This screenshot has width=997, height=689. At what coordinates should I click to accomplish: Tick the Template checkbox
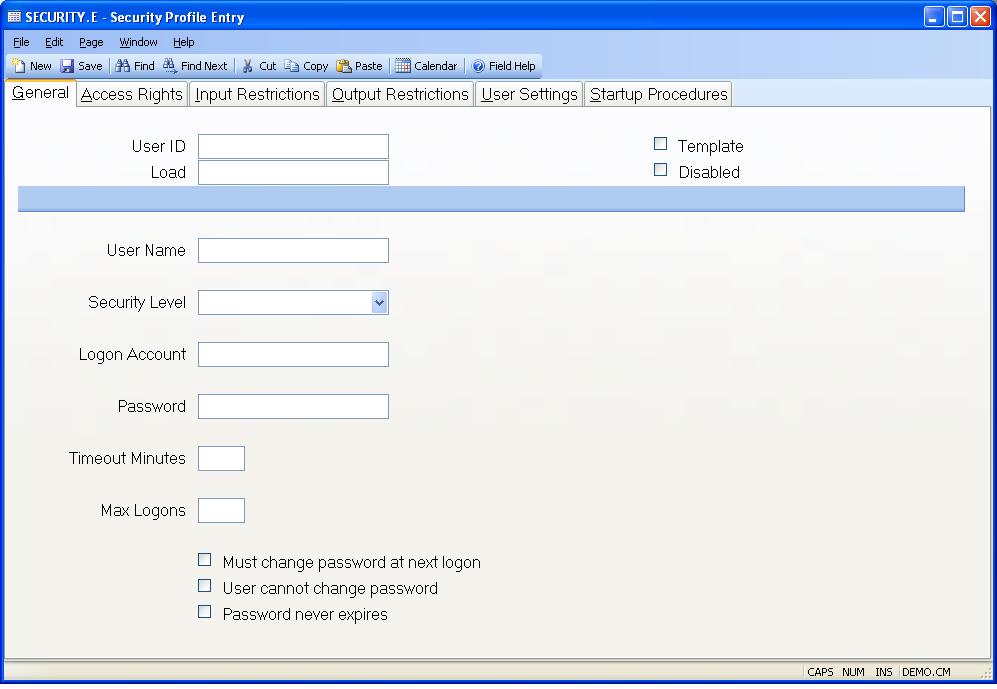tap(661, 144)
